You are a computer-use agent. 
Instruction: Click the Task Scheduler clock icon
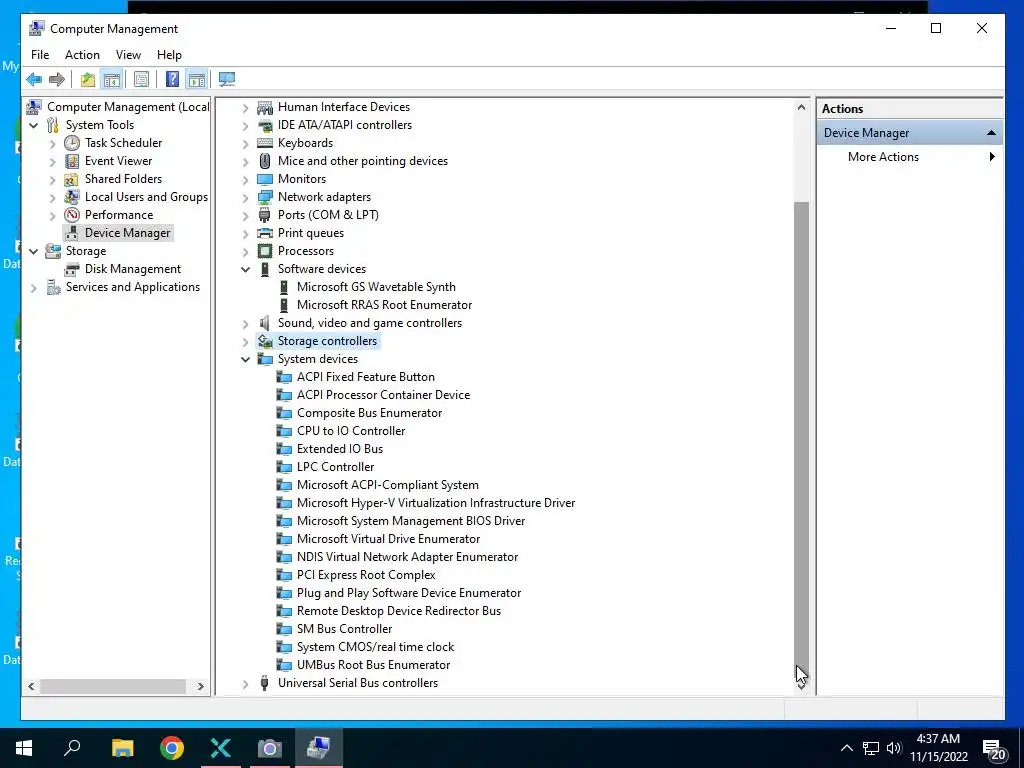[x=72, y=143]
